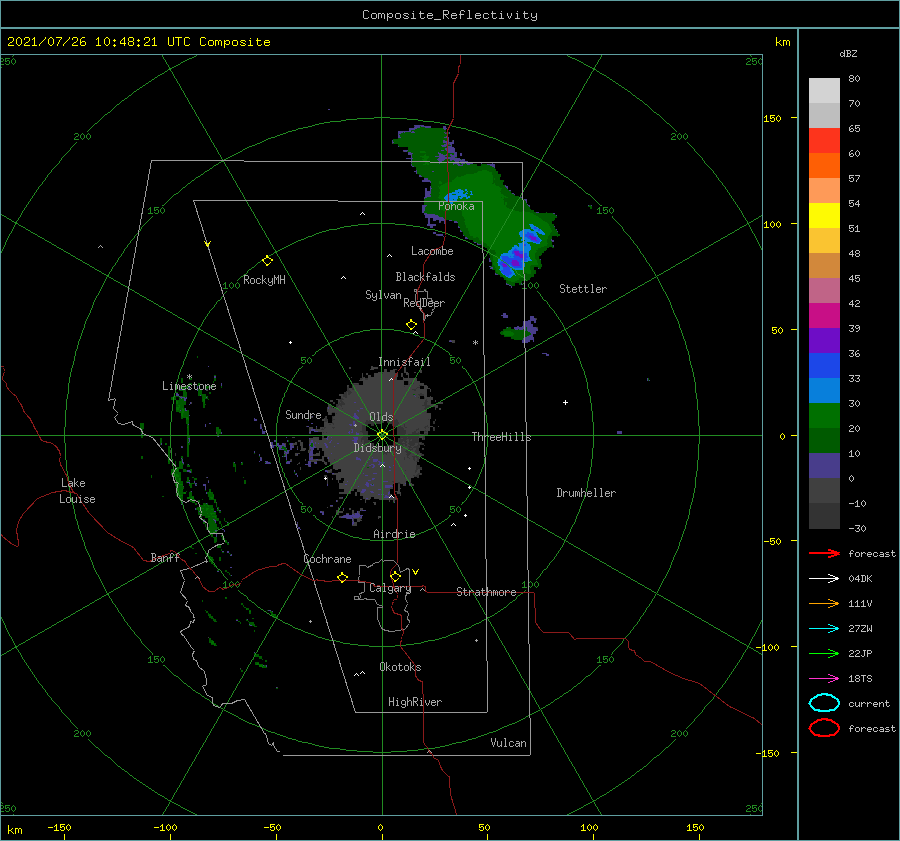Select the yellow 51-54 dBZ legend swatch
Viewport: 900px width, 841px height.
824,215
